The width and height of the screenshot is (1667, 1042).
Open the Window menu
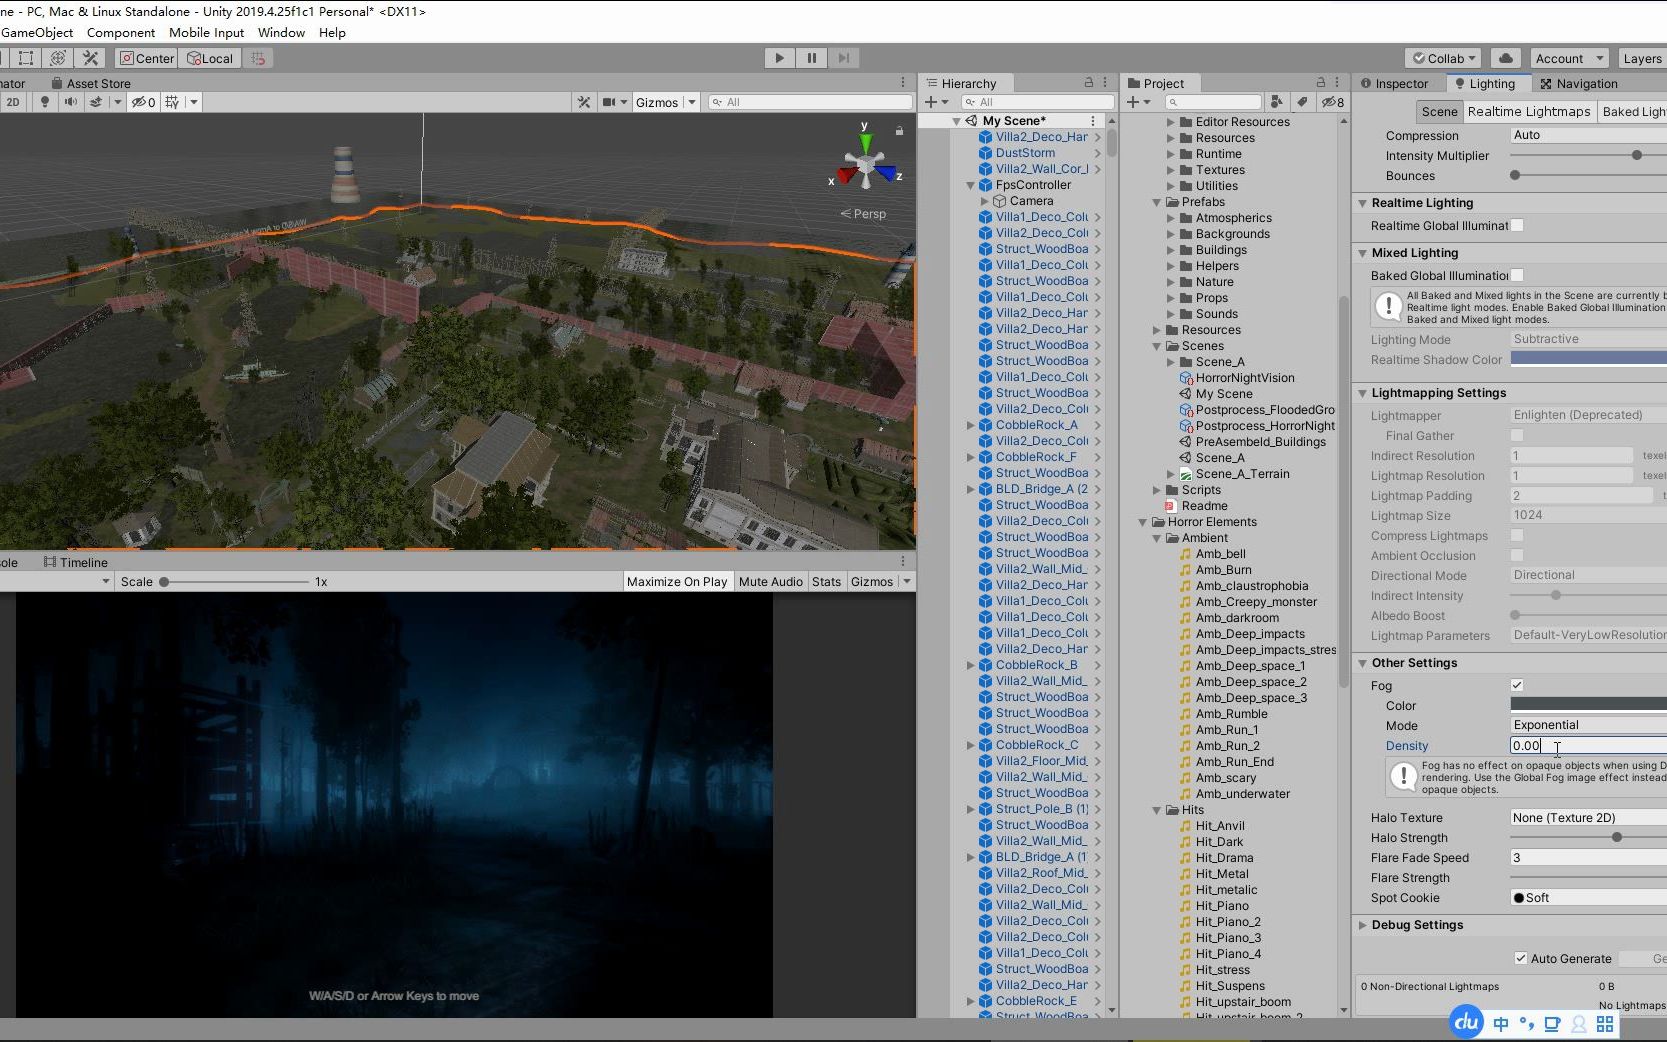click(281, 32)
